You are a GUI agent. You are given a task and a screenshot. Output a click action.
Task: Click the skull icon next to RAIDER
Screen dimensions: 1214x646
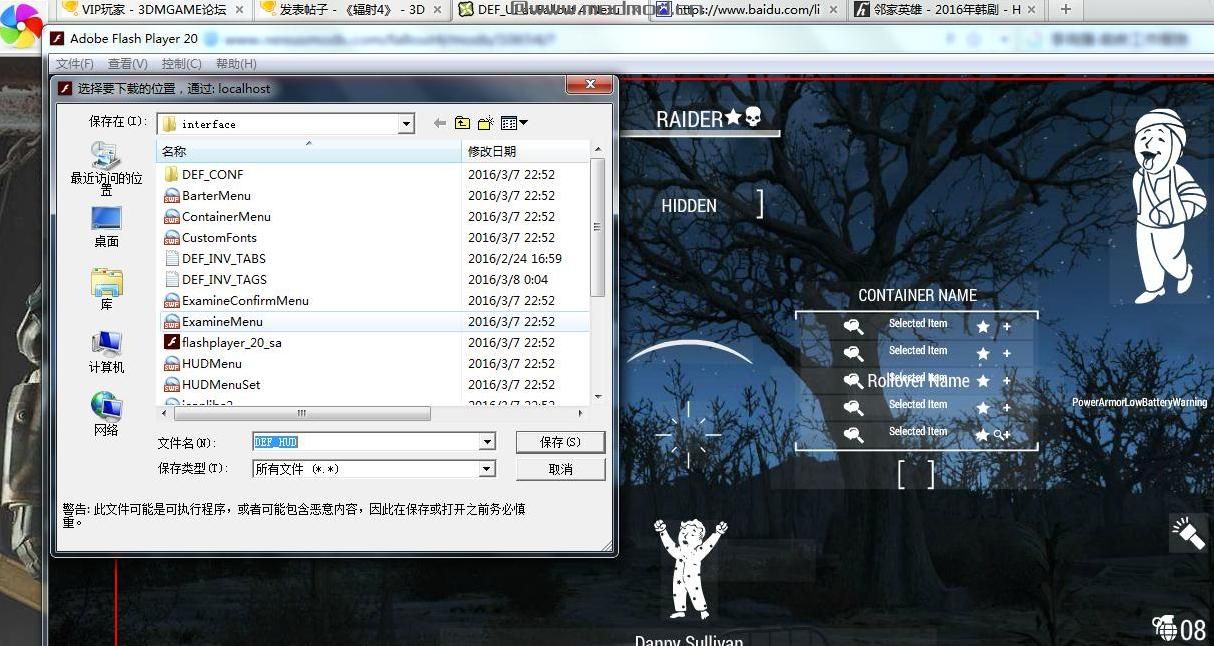click(x=753, y=117)
